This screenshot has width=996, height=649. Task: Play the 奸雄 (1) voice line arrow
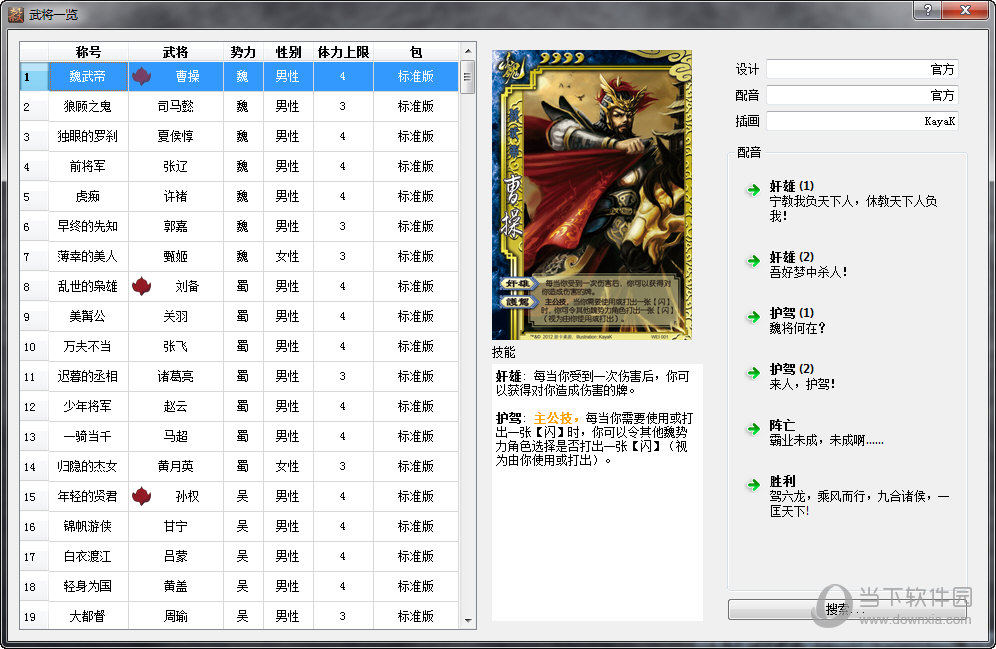(753, 190)
